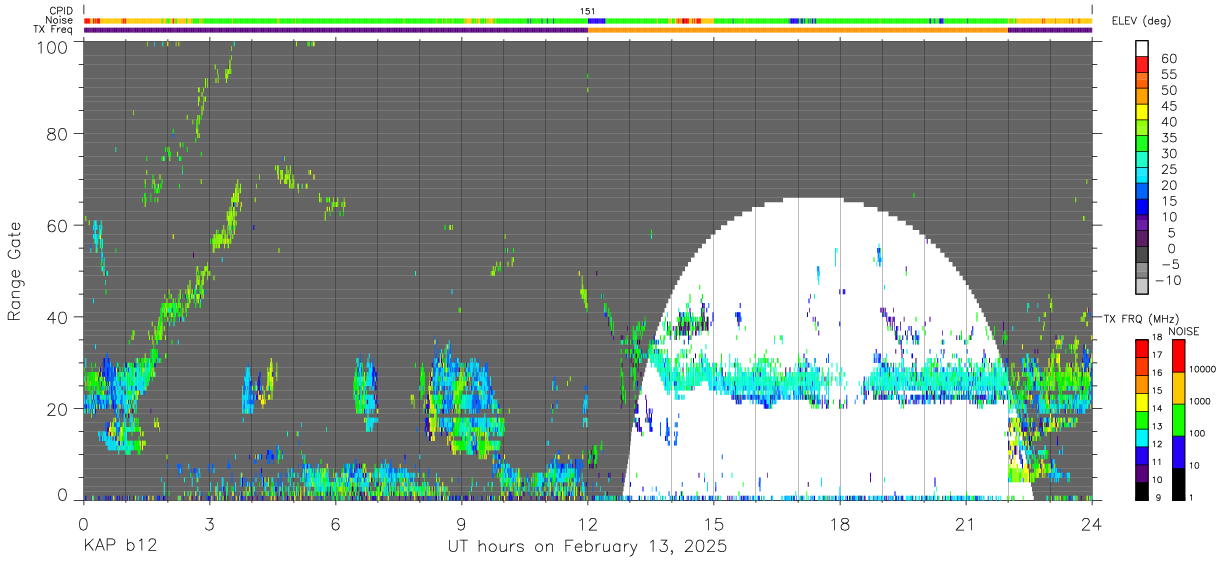
Task: Click the blue noise marker just after 12 UT
Action: point(595,20)
